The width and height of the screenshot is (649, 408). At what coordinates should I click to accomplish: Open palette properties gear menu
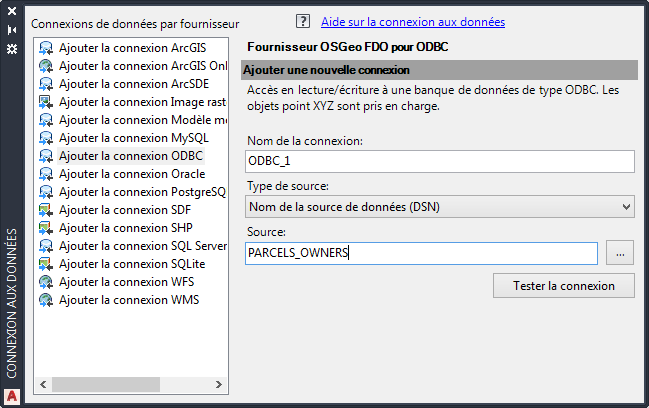tap(12, 47)
